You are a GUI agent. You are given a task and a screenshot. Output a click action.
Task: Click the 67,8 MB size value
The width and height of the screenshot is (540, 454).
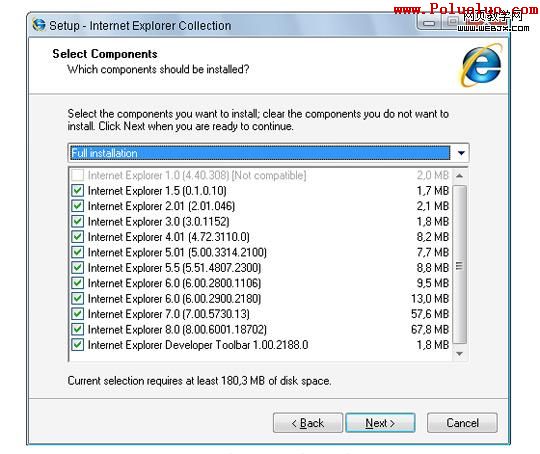coord(430,329)
